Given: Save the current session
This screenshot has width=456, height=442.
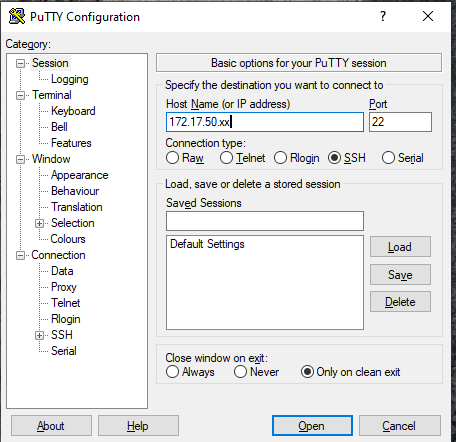Looking at the screenshot, I should pyautogui.click(x=400, y=275).
